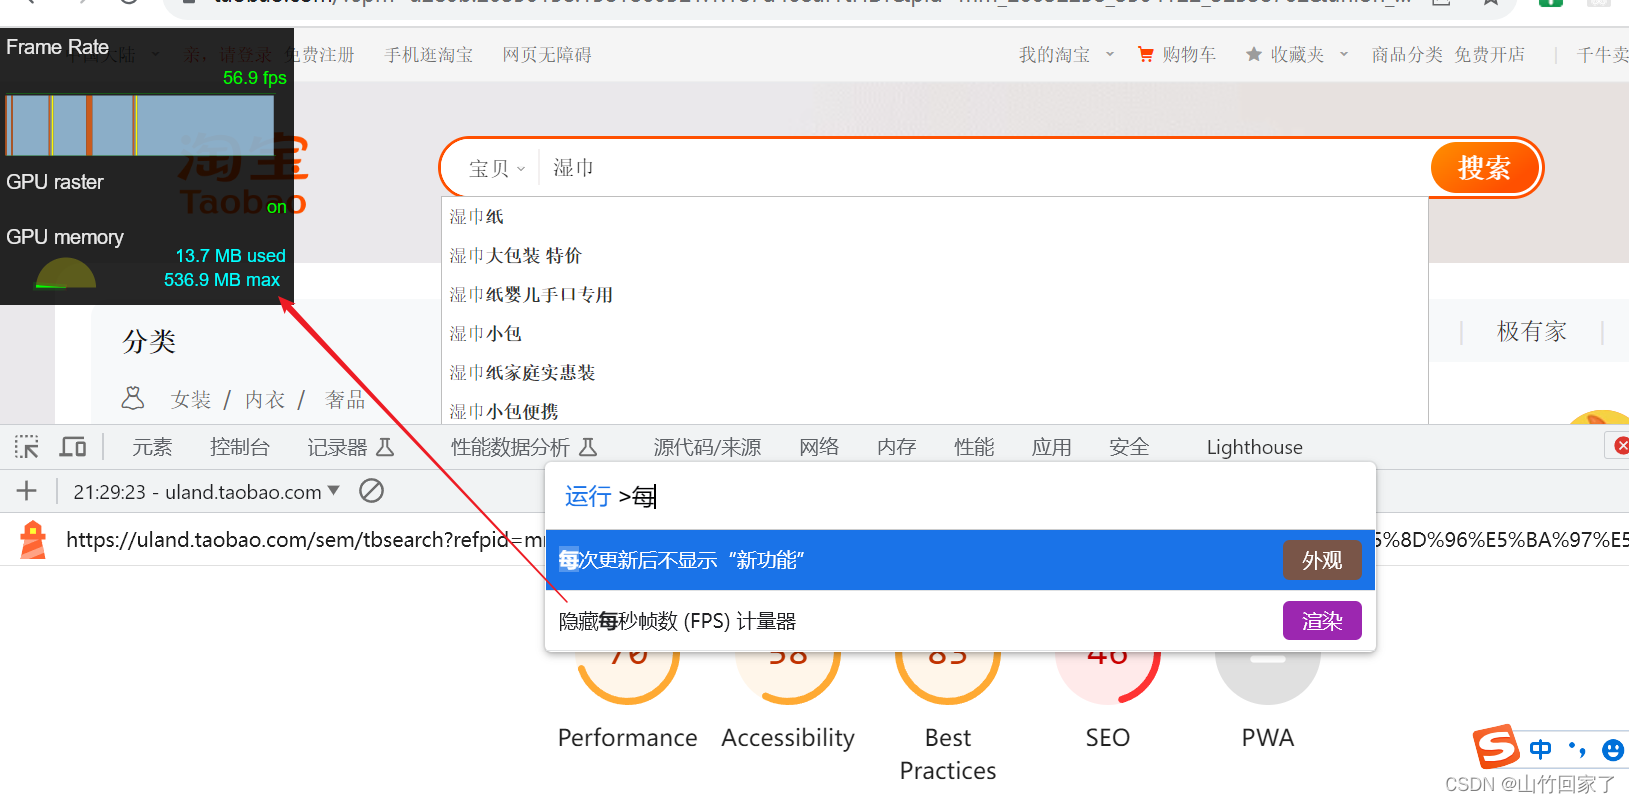The image size is (1629, 803).
Task: Click the person icon beside 女装
Action: click(133, 398)
